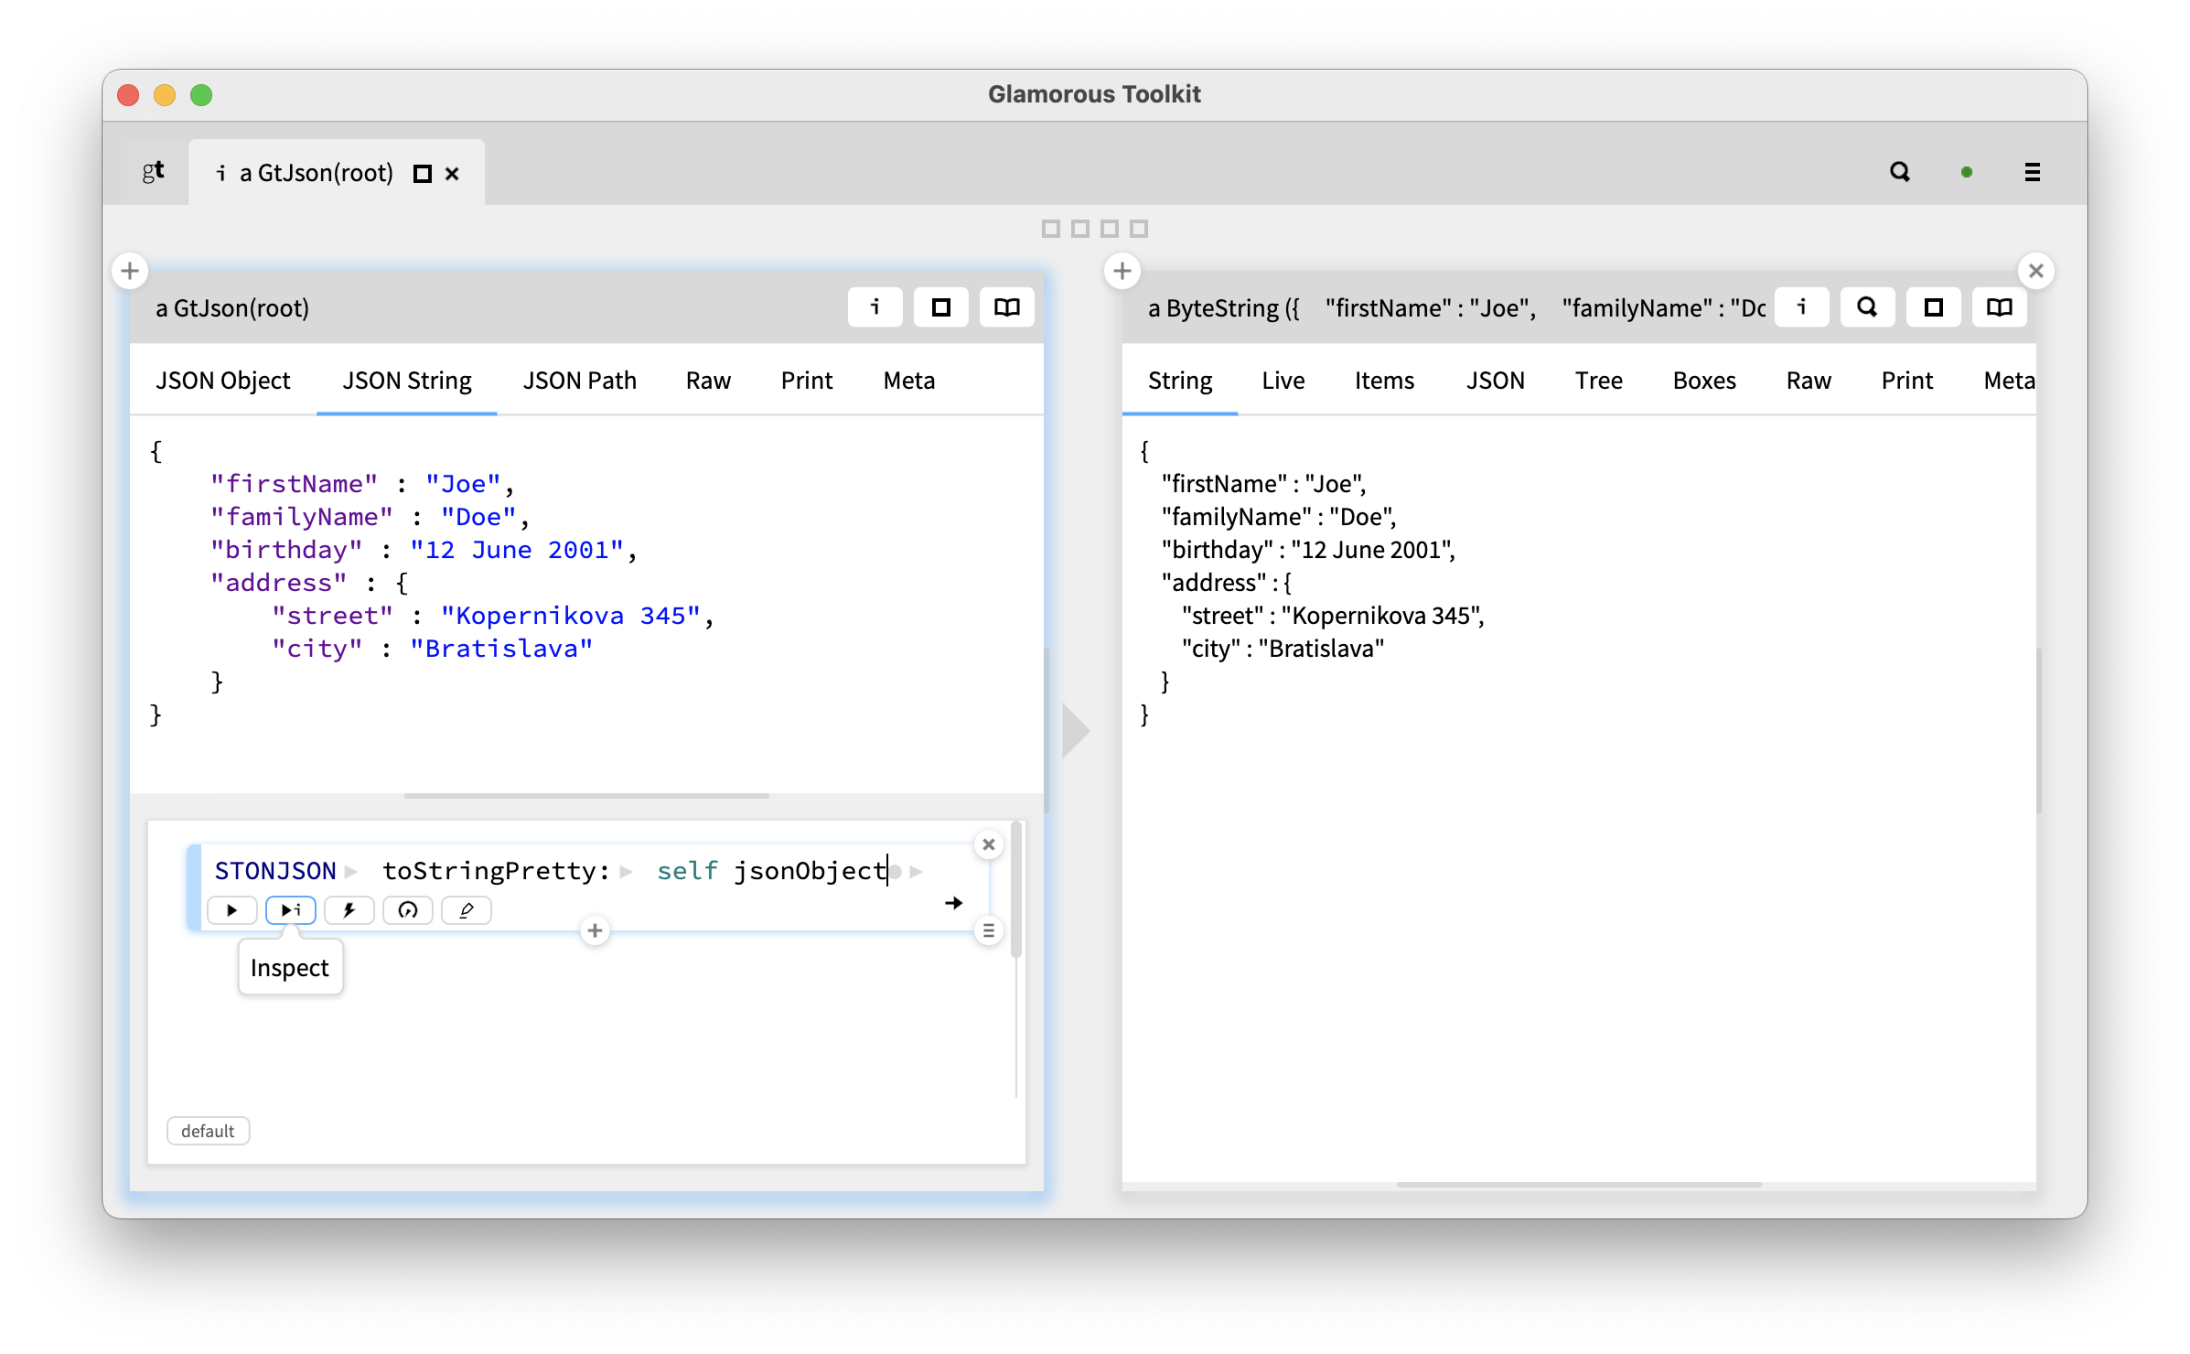Image resolution: width=2190 pixels, height=1354 pixels.
Task: Add pane with plus above GtJson inspector
Action: tap(129, 271)
